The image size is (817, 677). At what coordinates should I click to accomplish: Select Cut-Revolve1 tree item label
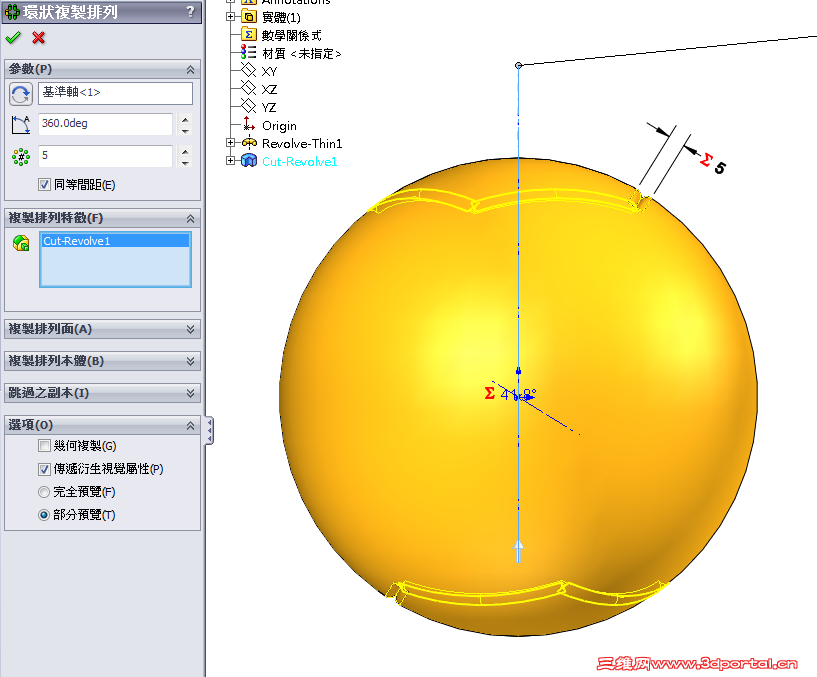300,162
